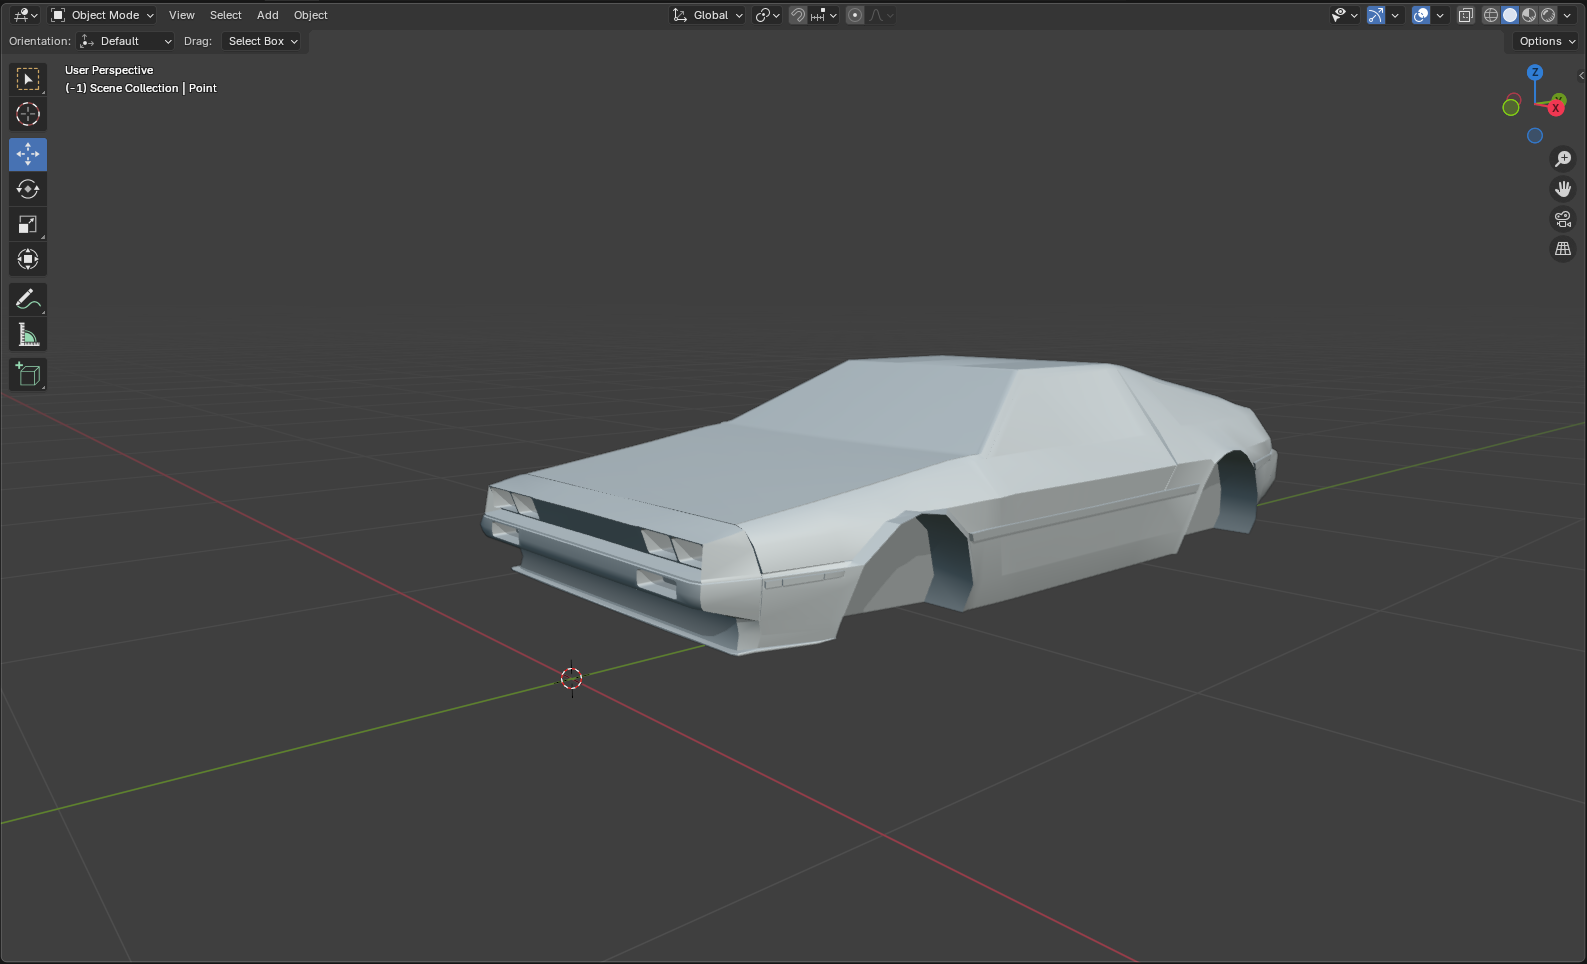The image size is (1587, 964).
Task: Open the Orientation Default dropdown
Action: coord(126,41)
